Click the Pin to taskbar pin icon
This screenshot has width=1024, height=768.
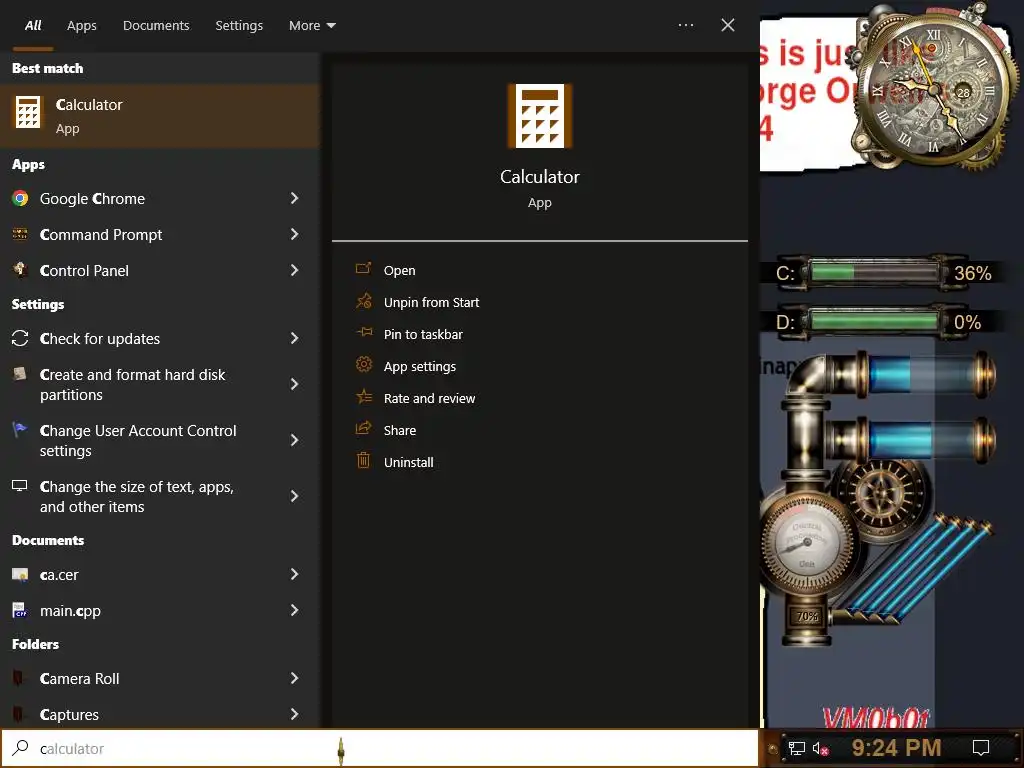[x=364, y=332]
